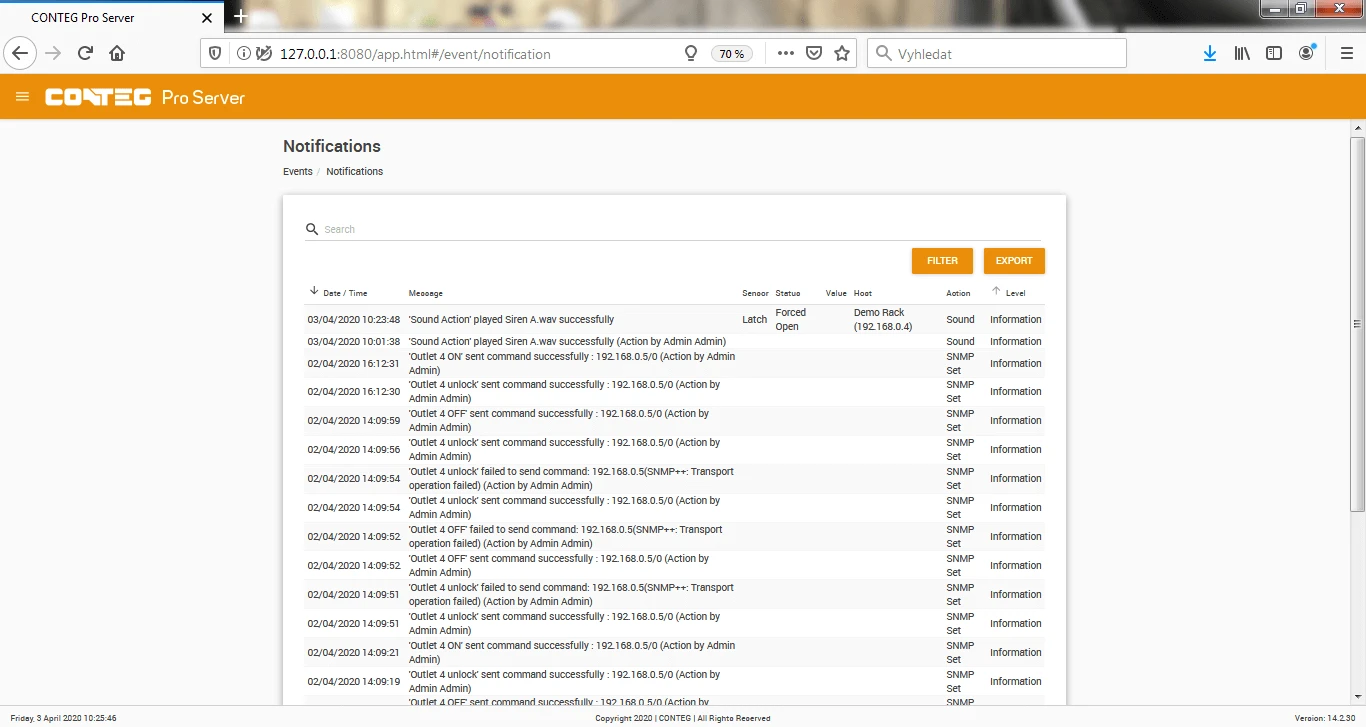Click the EXPORT button
Viewport: 1366px width, 727px height.
pos(1014,261)
